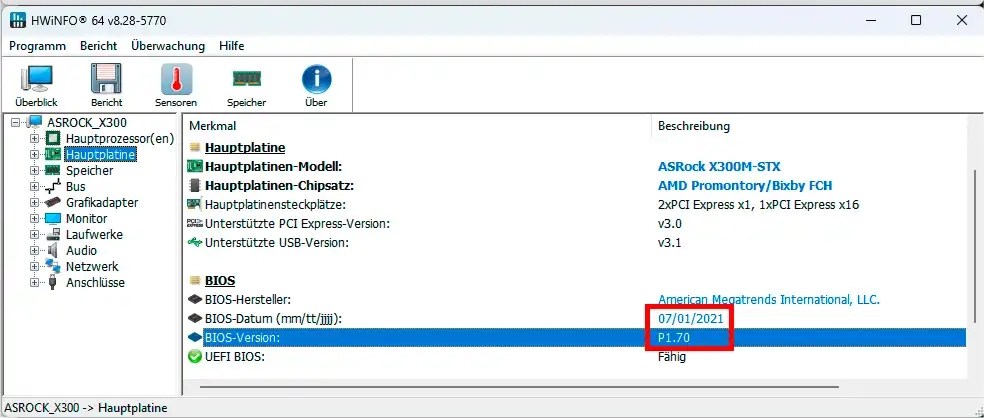Select Grafikadapter in the tree
Screen dimensions: 984x418
102,203
